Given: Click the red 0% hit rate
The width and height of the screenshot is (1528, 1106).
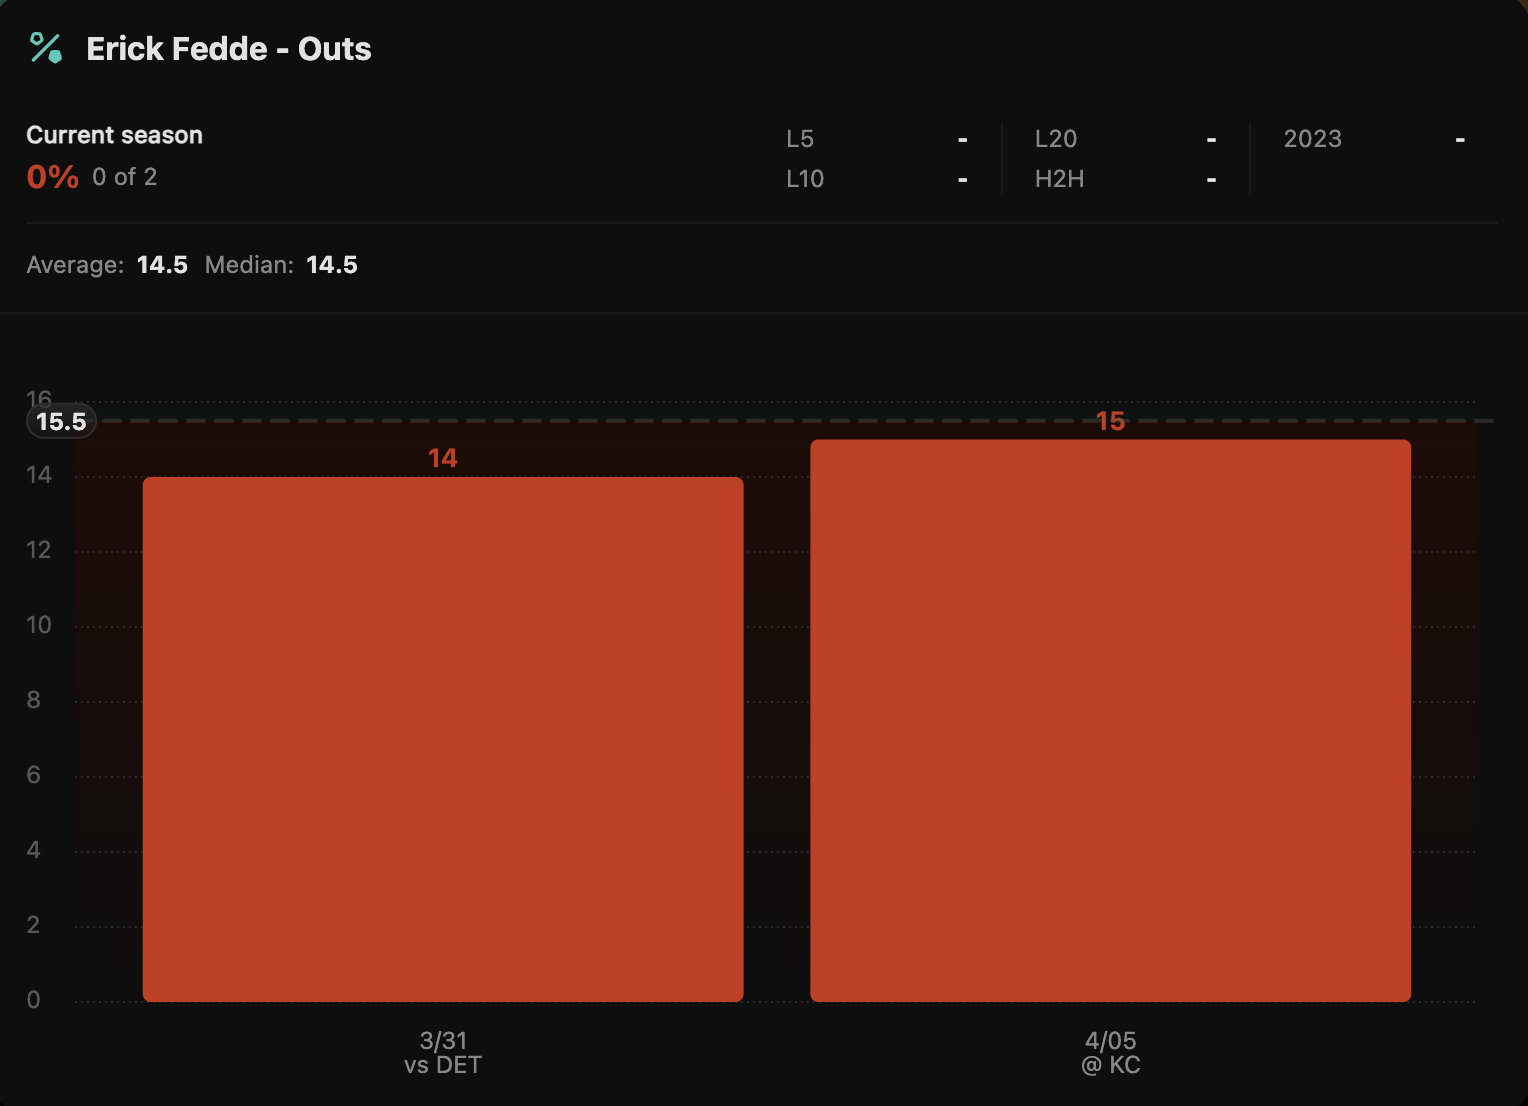Looking at the screenshot, I should (52, 177).
